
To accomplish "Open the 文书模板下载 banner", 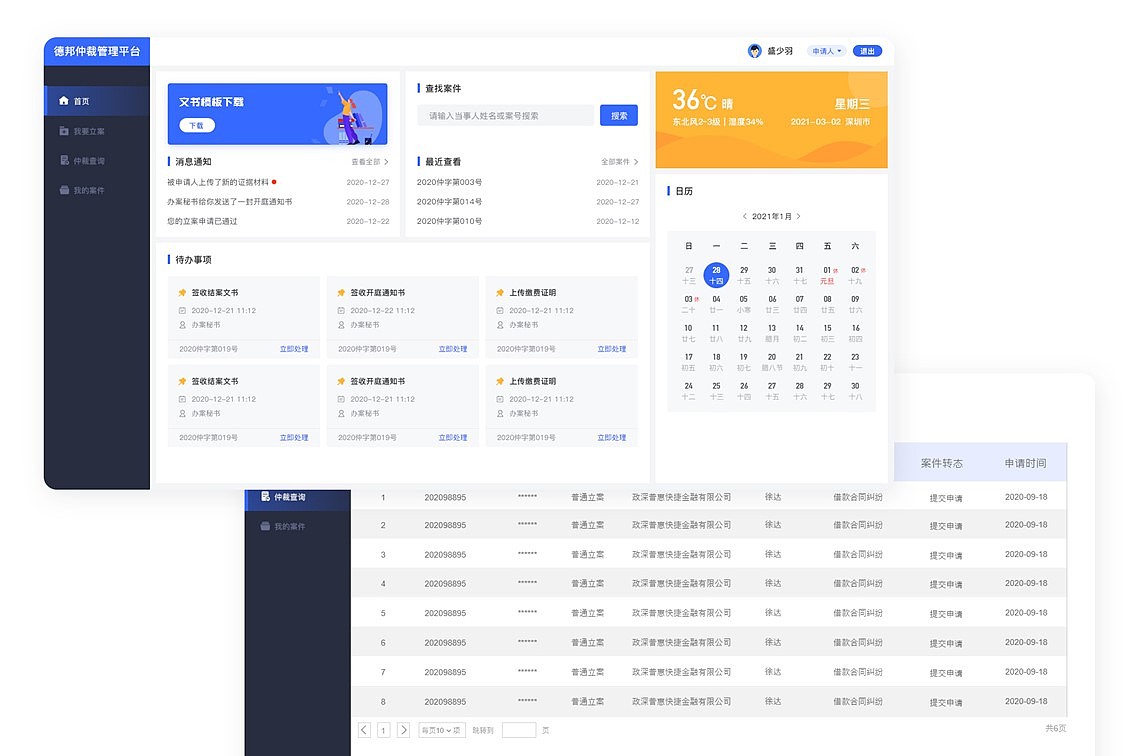I will 278,114.
